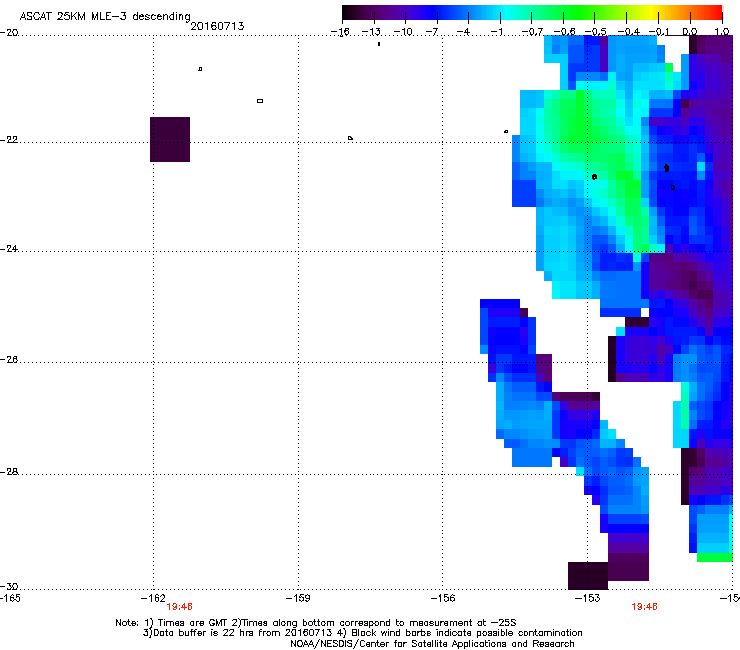This screenshot has width=740, height=650.
Task: Select the date label "20160713" under the title
Action: [218, 26]
